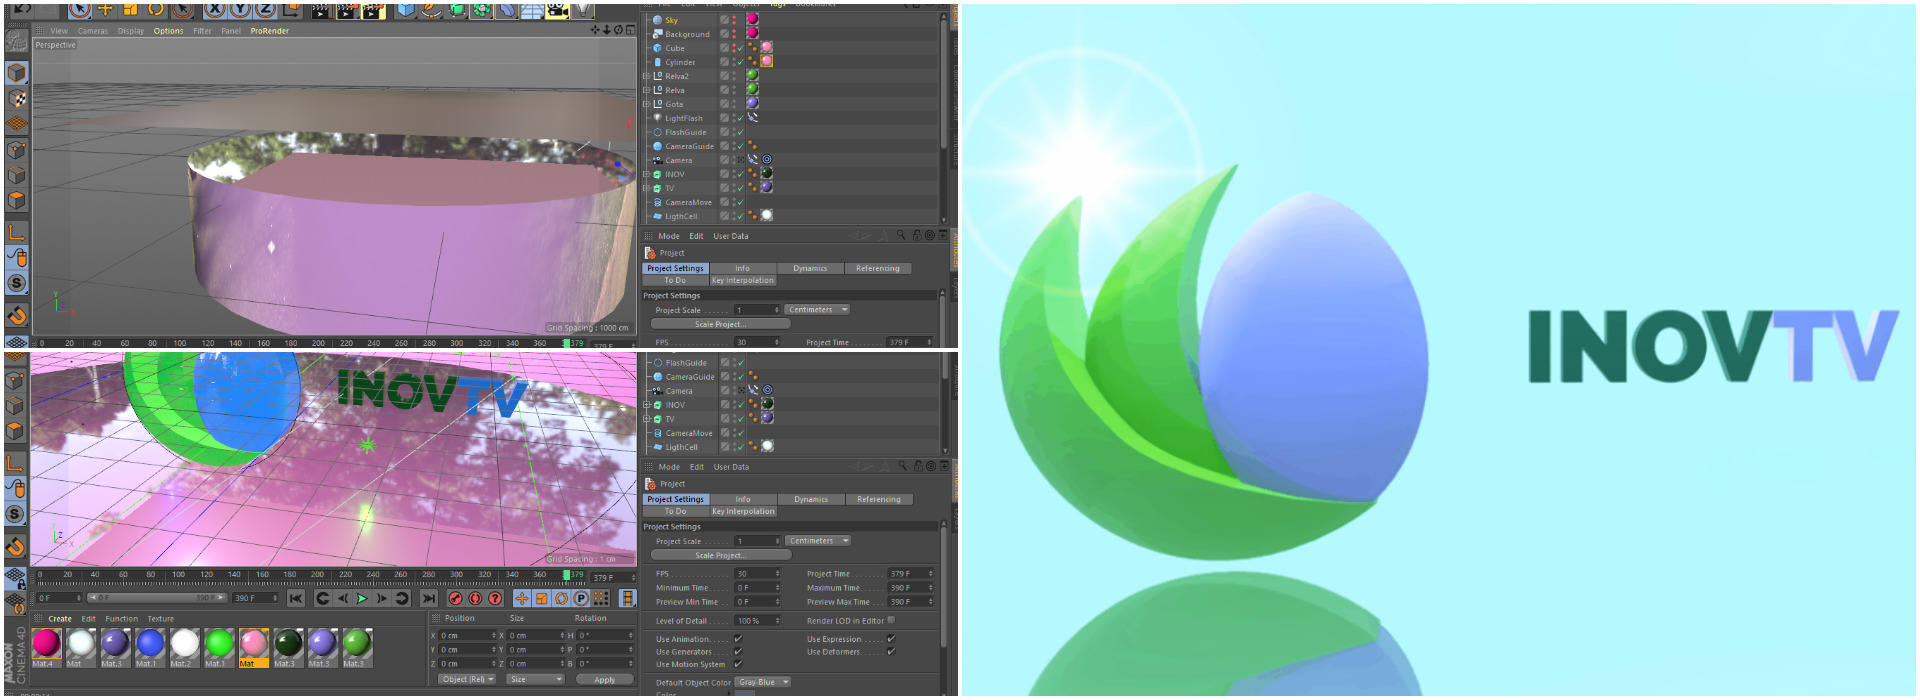Open Centimeters unit dropdown in lower attribute panel
Image resolution: width=1920 pixels, height=700 pixels.
(x=818, y=541)
